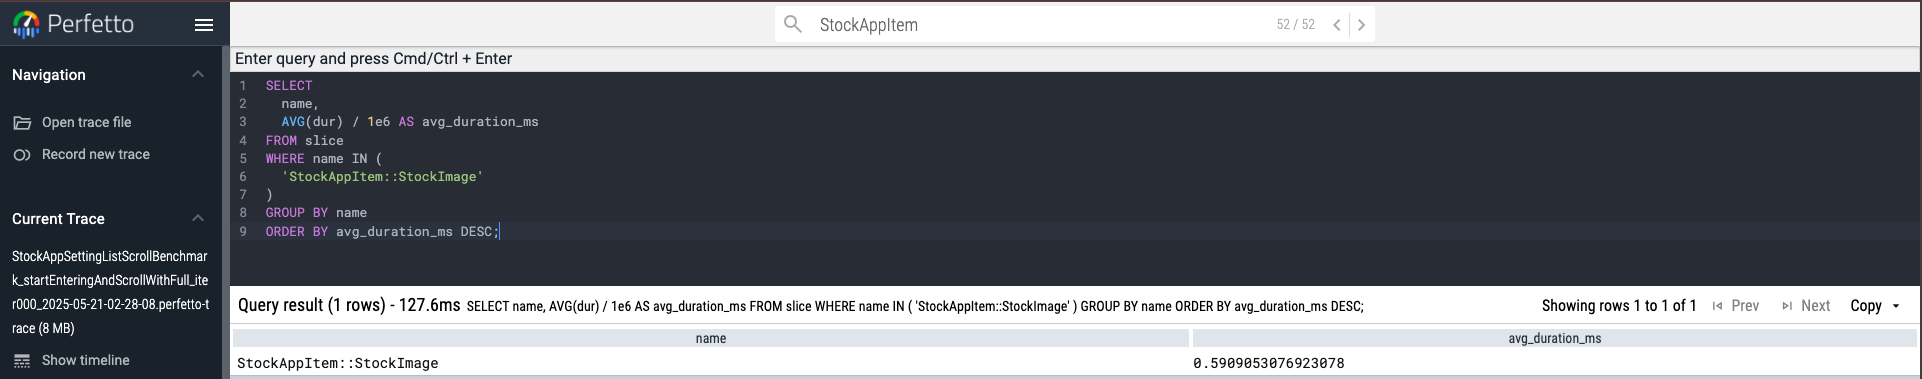Toggle the hamburger sidebar menu
The image size is (1922, 379).
(x=204, y=25)
